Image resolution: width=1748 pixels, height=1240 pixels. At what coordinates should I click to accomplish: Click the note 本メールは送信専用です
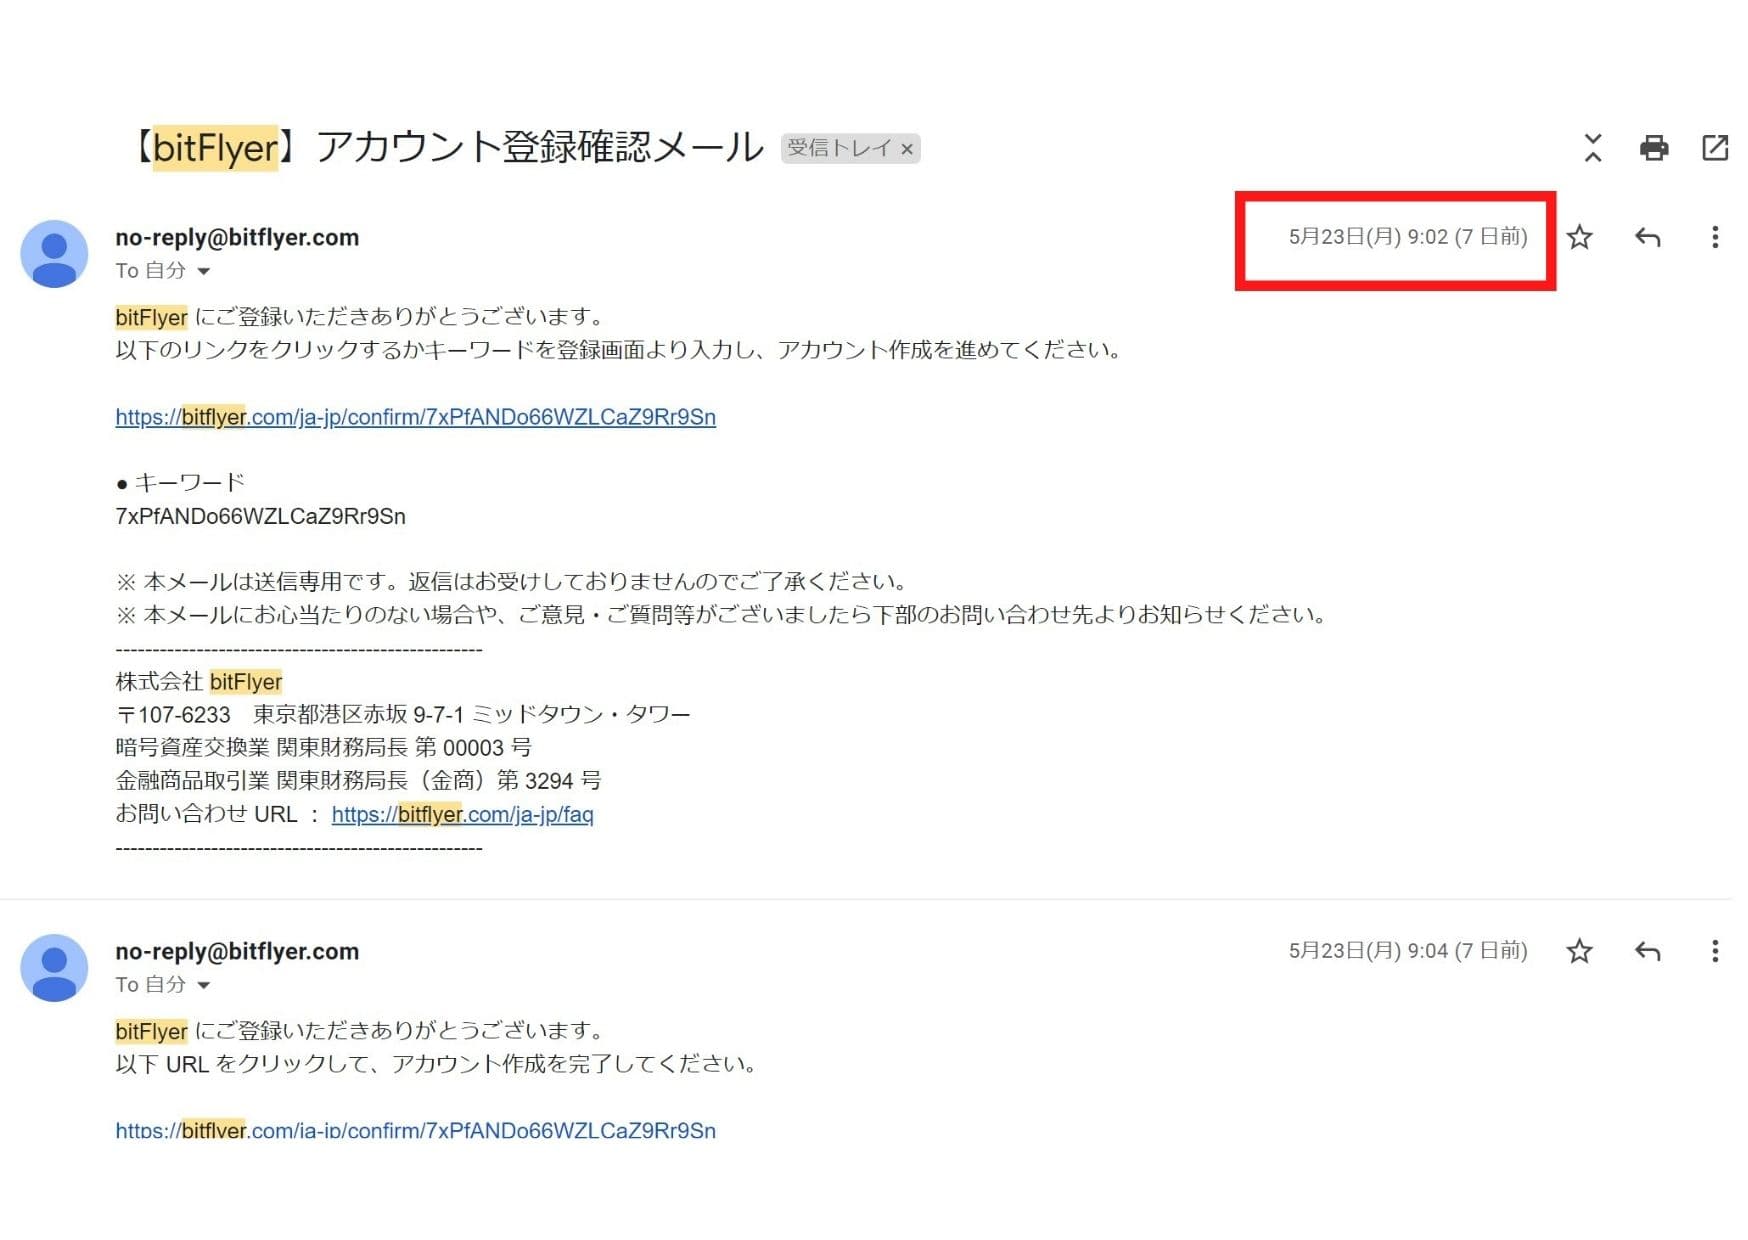coord(512,582)
